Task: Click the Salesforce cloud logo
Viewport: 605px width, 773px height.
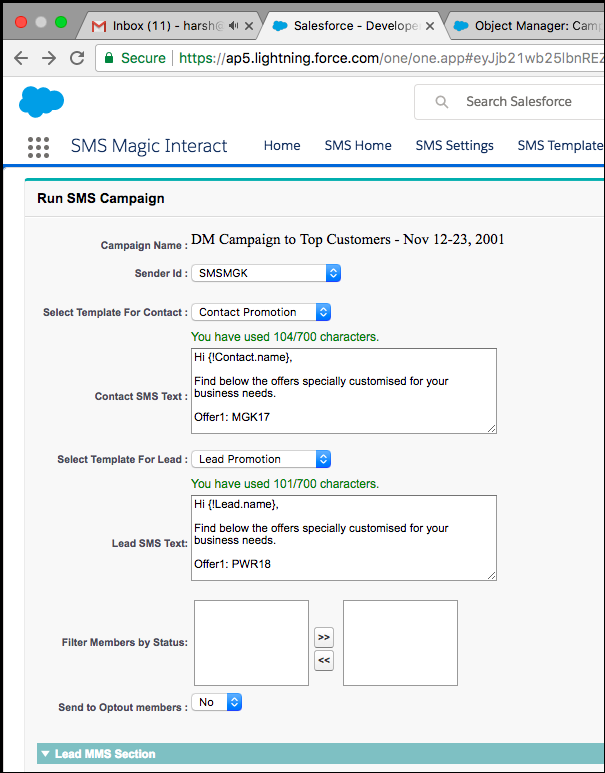Action: coord(41,102)
